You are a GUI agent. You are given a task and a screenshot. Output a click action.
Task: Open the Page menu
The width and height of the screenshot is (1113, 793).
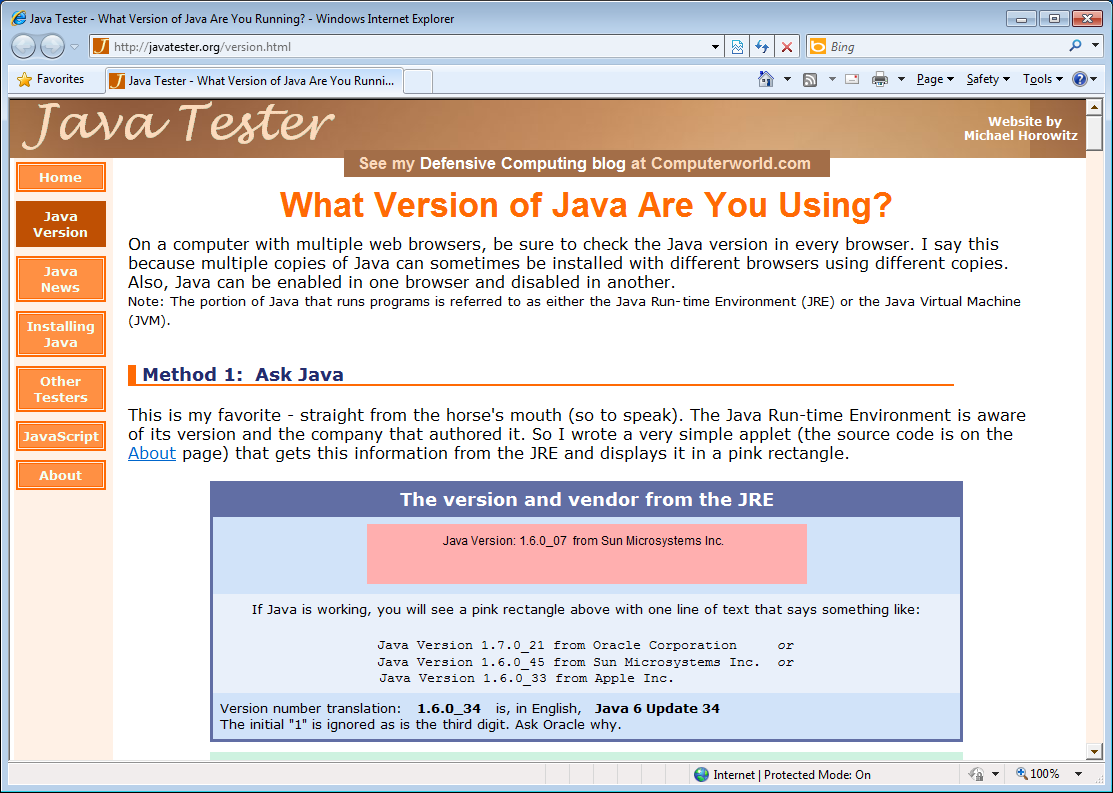coord(935,80)
